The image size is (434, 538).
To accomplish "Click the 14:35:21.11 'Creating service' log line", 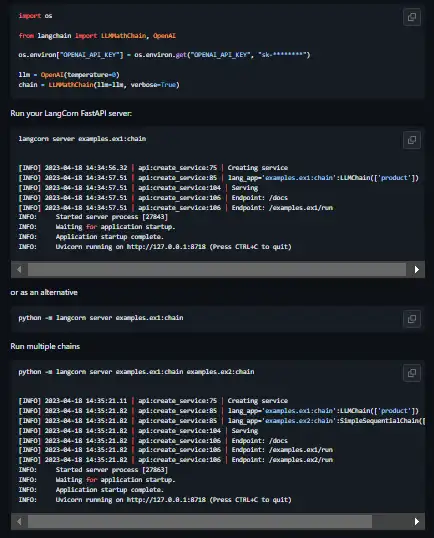I will (153, 401).
